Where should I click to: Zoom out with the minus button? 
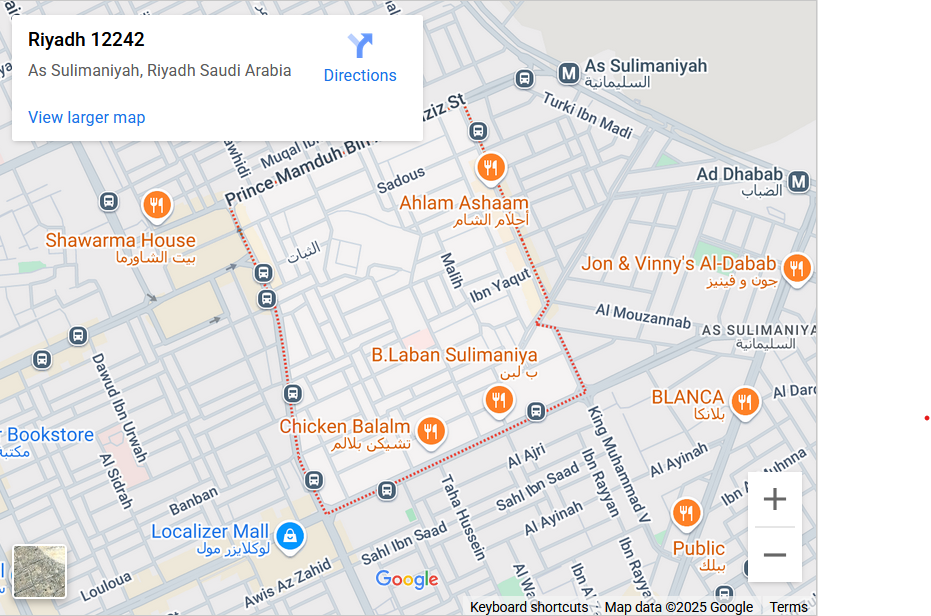tap(774, 555)
